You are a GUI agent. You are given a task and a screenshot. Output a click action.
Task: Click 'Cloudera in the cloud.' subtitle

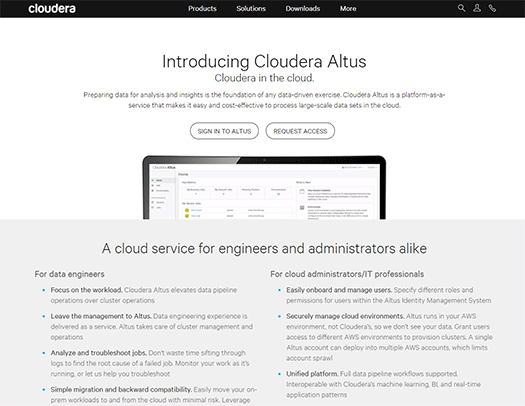(x=264, y=78)
